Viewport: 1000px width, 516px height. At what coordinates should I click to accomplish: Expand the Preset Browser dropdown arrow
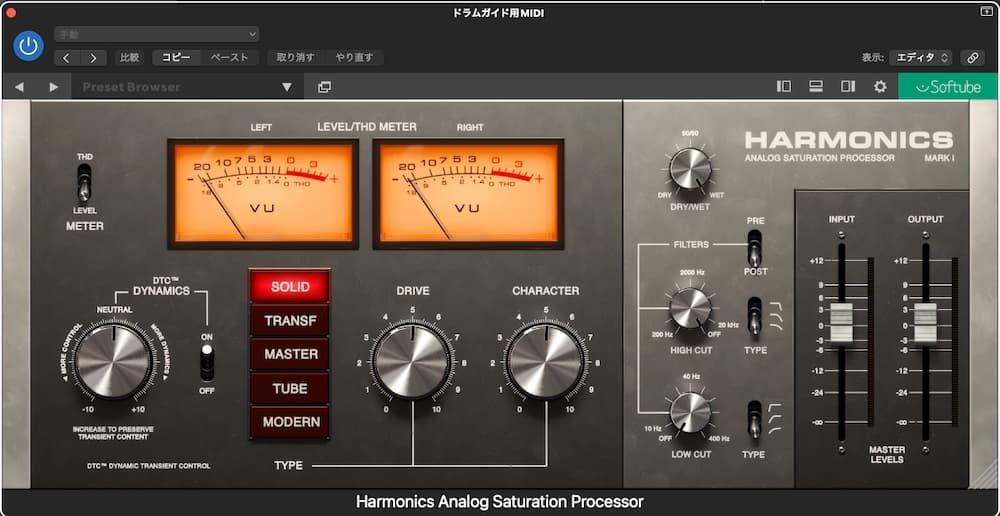click(287, 87)
